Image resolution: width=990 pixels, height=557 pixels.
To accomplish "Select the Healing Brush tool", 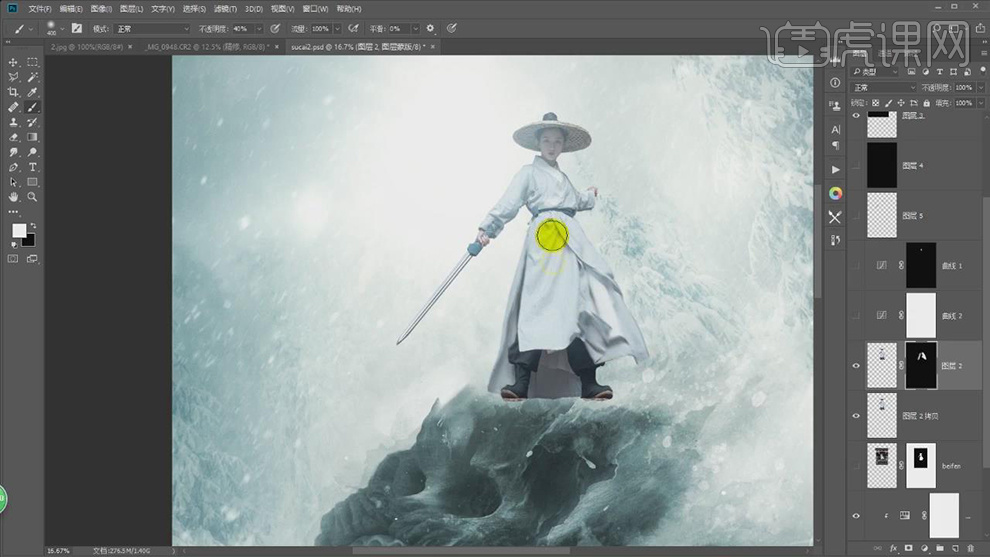I will [13, 107].
